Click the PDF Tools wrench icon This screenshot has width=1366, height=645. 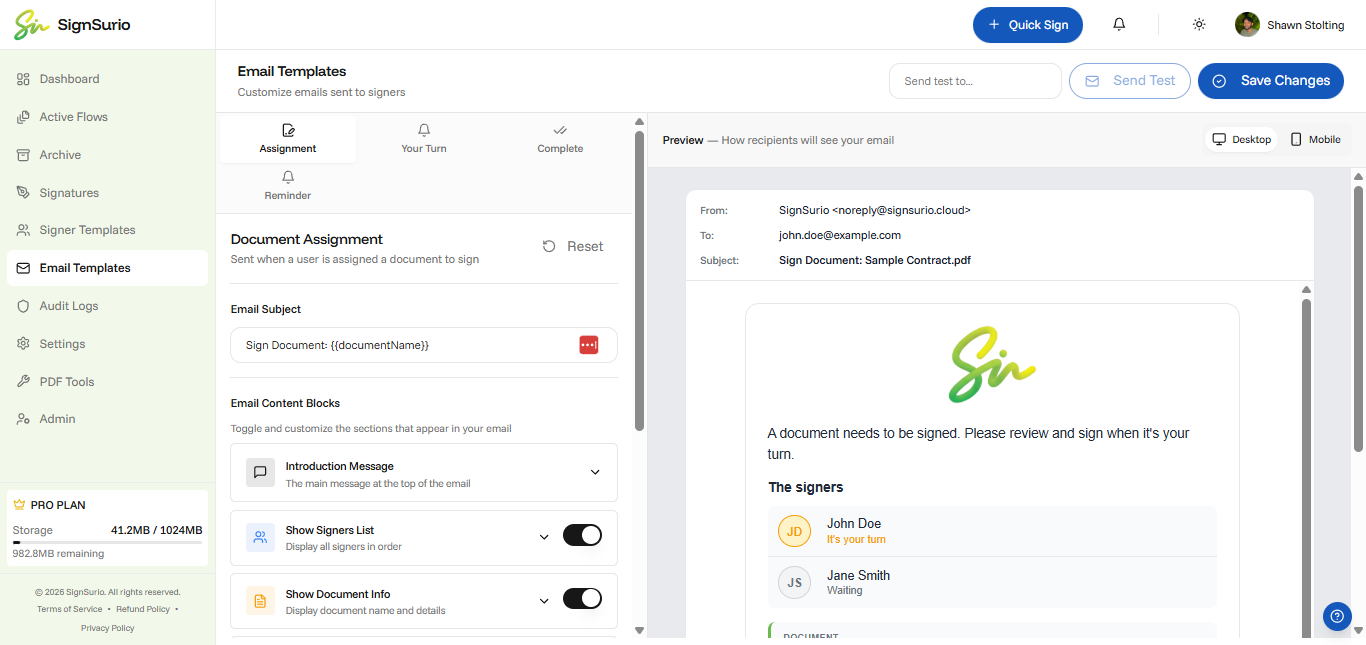[23, 382]
